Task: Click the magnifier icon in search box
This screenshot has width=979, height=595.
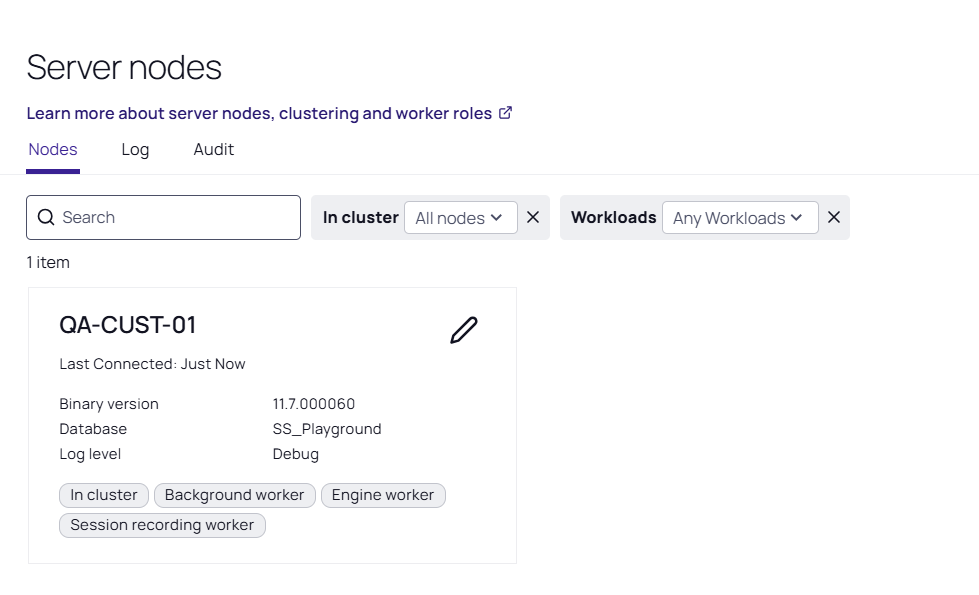Action: [46, 217]
